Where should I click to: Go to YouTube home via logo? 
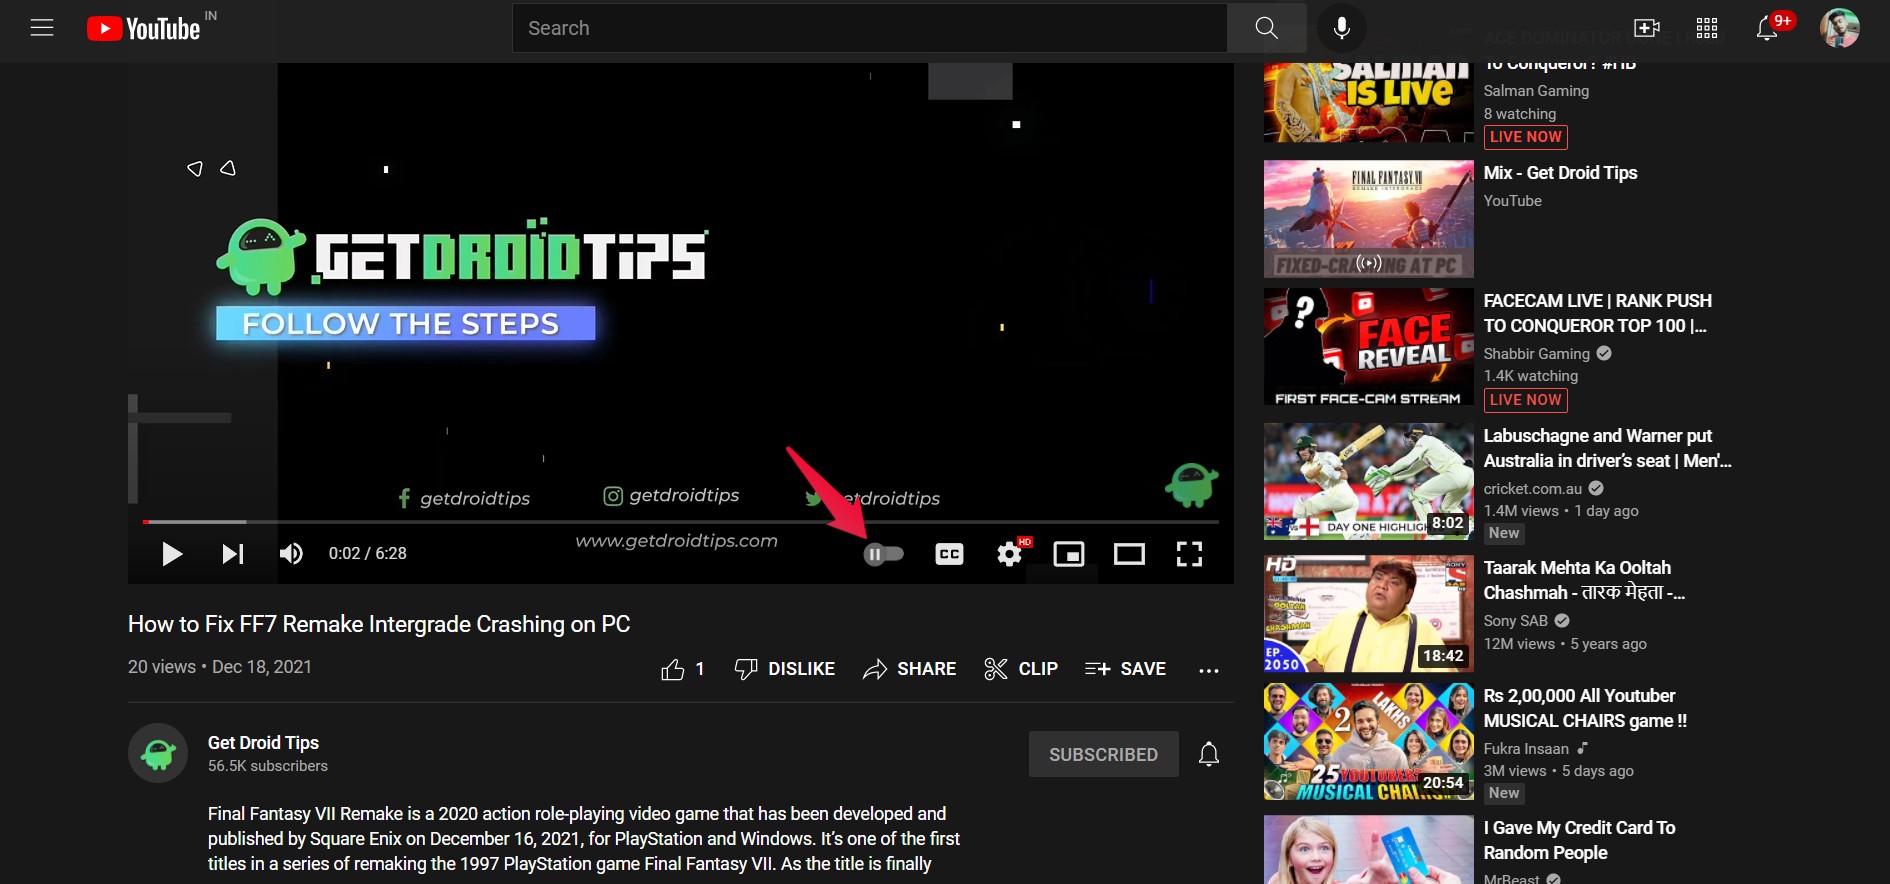point(144,29)
